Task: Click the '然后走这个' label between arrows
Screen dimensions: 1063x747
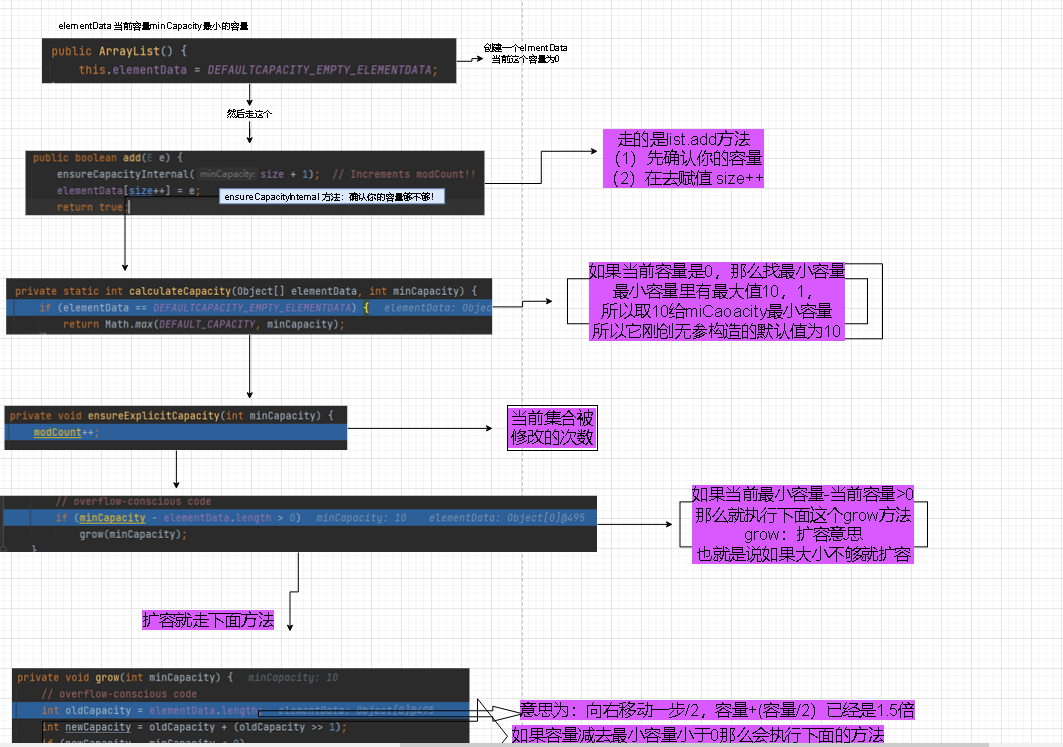Action: pos(249,113)
